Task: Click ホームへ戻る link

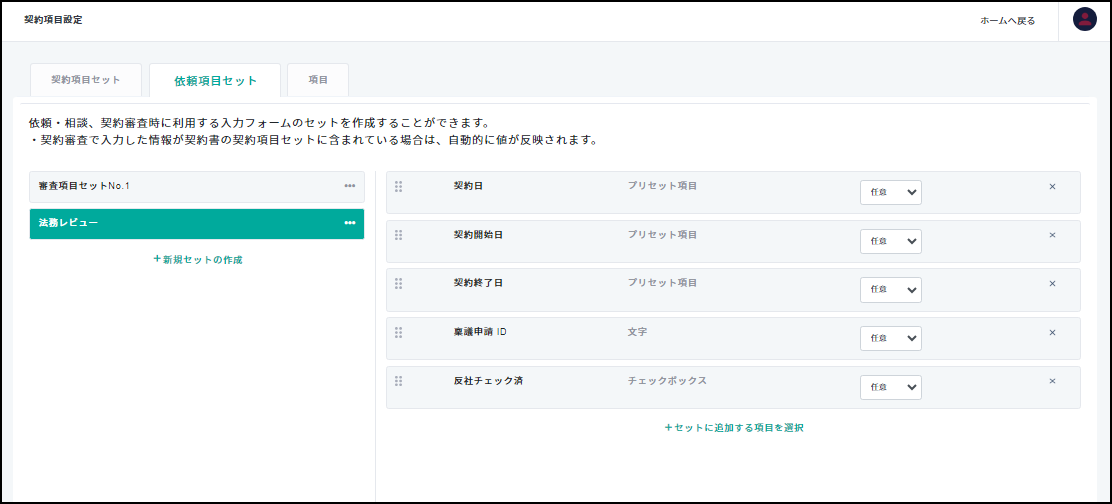Action: click(1007, 21)
